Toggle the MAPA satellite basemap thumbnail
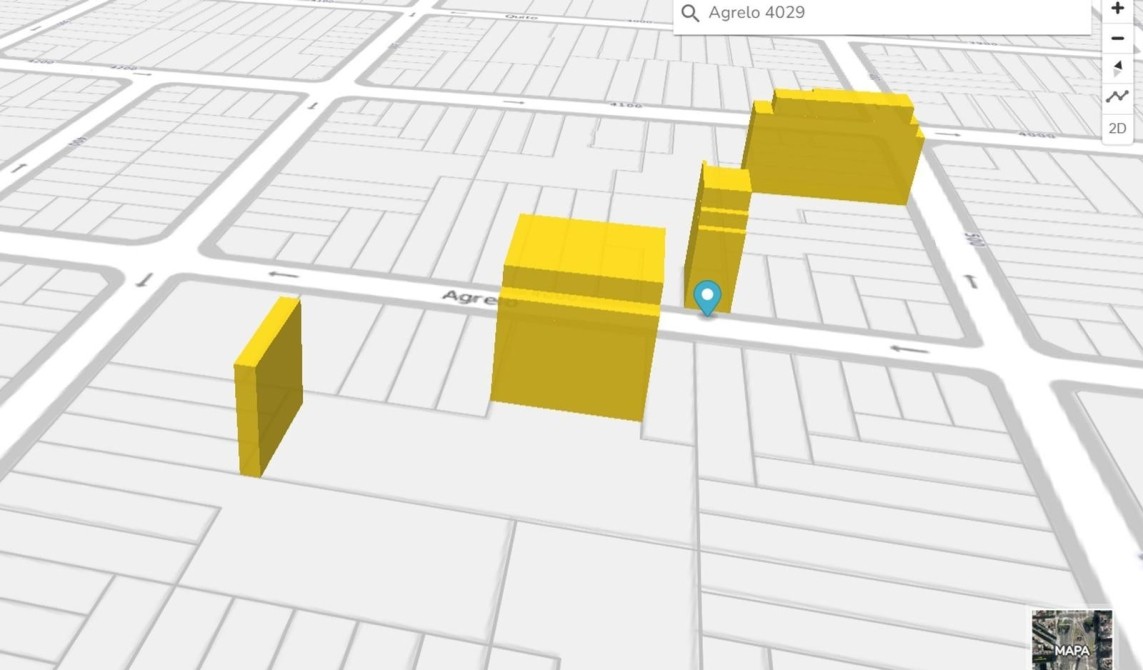This screenshot has width=1143, height=670. [1072, 639]
